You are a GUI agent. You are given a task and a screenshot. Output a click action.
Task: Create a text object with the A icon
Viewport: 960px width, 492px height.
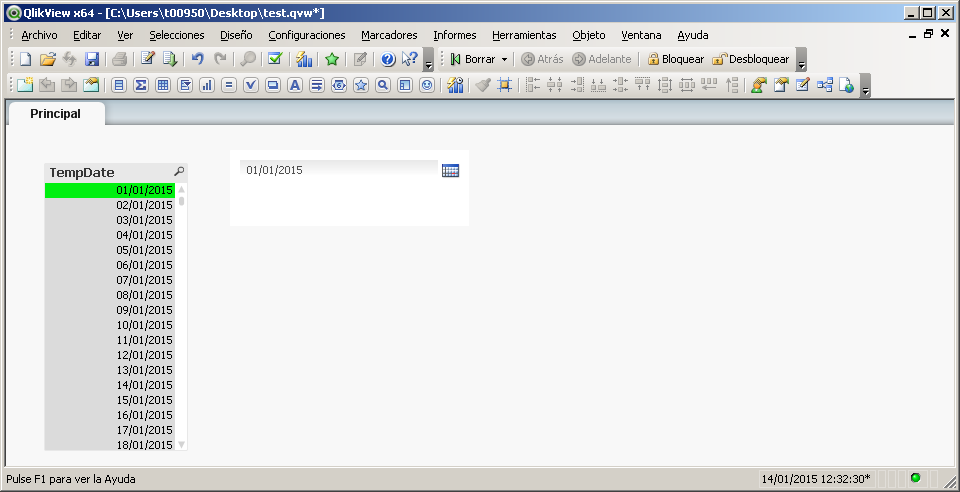tap(295, 85)
